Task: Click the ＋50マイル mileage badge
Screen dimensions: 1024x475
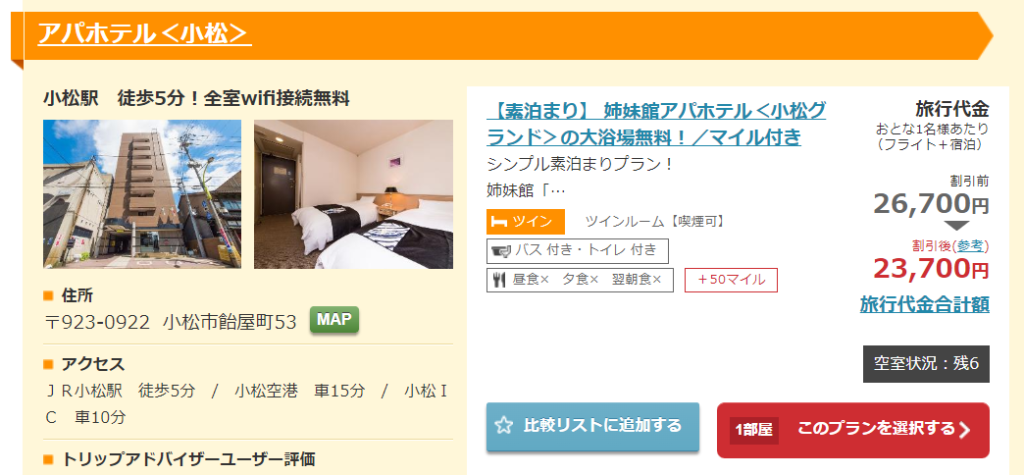Action: point(731,280)
